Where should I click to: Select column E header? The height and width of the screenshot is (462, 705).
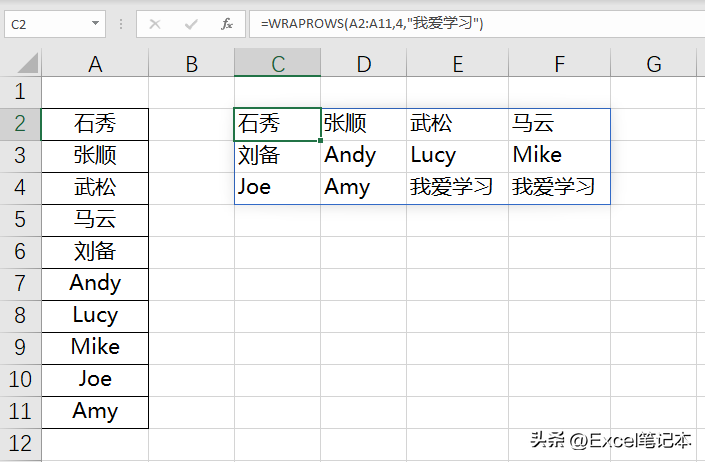(x=458, y=63)
